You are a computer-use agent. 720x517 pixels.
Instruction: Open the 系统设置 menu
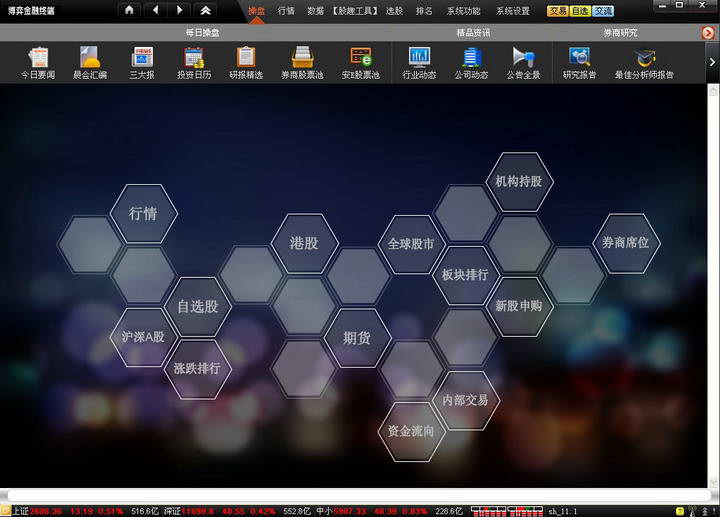[513, 11]
